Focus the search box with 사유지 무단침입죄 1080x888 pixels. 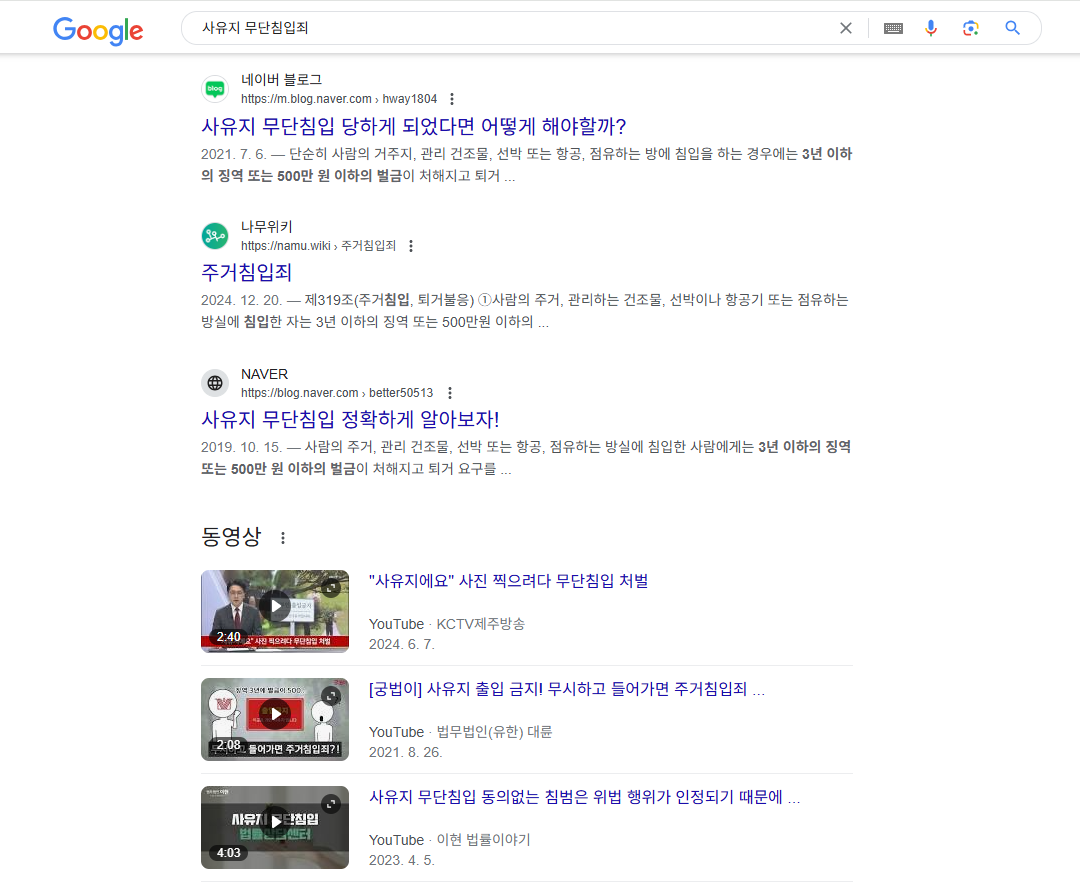(x=510, y=28)
